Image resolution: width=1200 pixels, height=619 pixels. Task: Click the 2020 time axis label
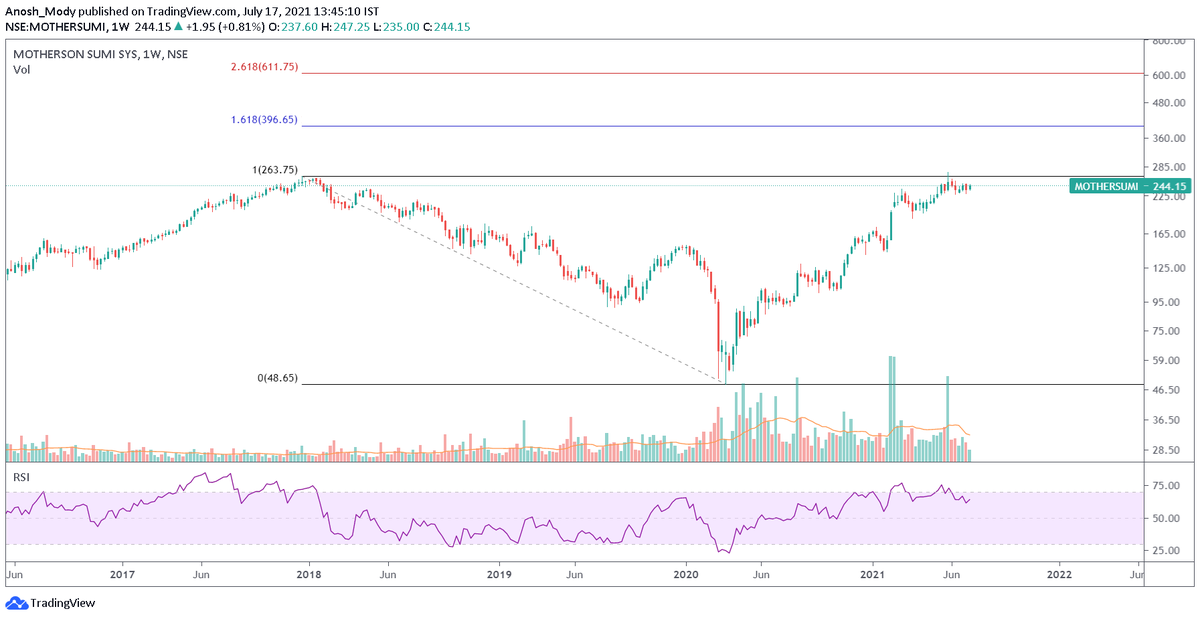coord(686,576)
